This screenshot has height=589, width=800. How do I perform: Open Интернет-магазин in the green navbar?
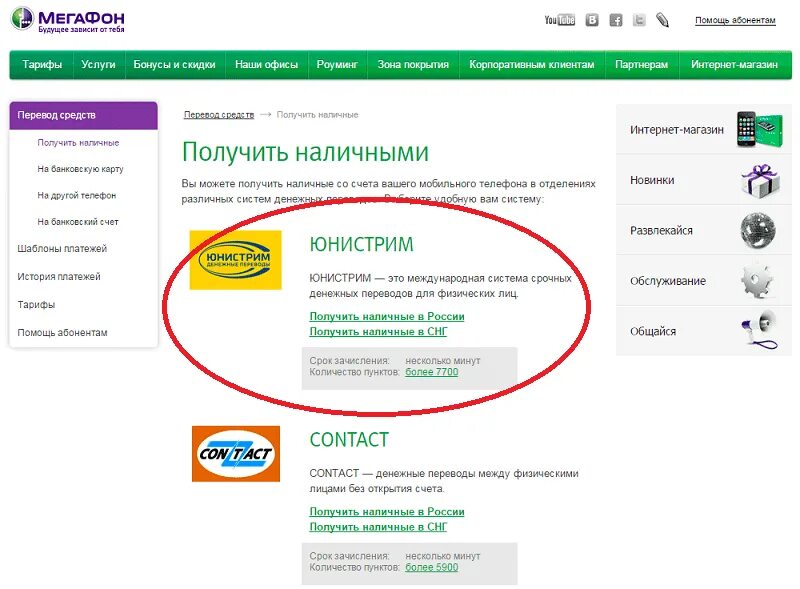(x=734, y=64)
